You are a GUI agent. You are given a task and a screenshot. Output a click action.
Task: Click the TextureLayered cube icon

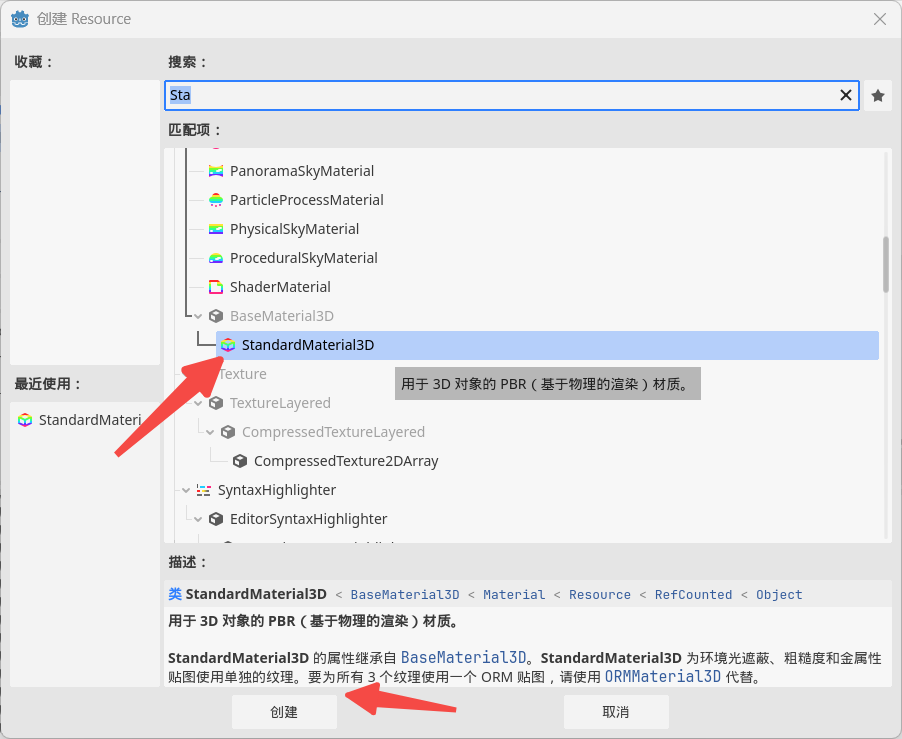(216, 403)
